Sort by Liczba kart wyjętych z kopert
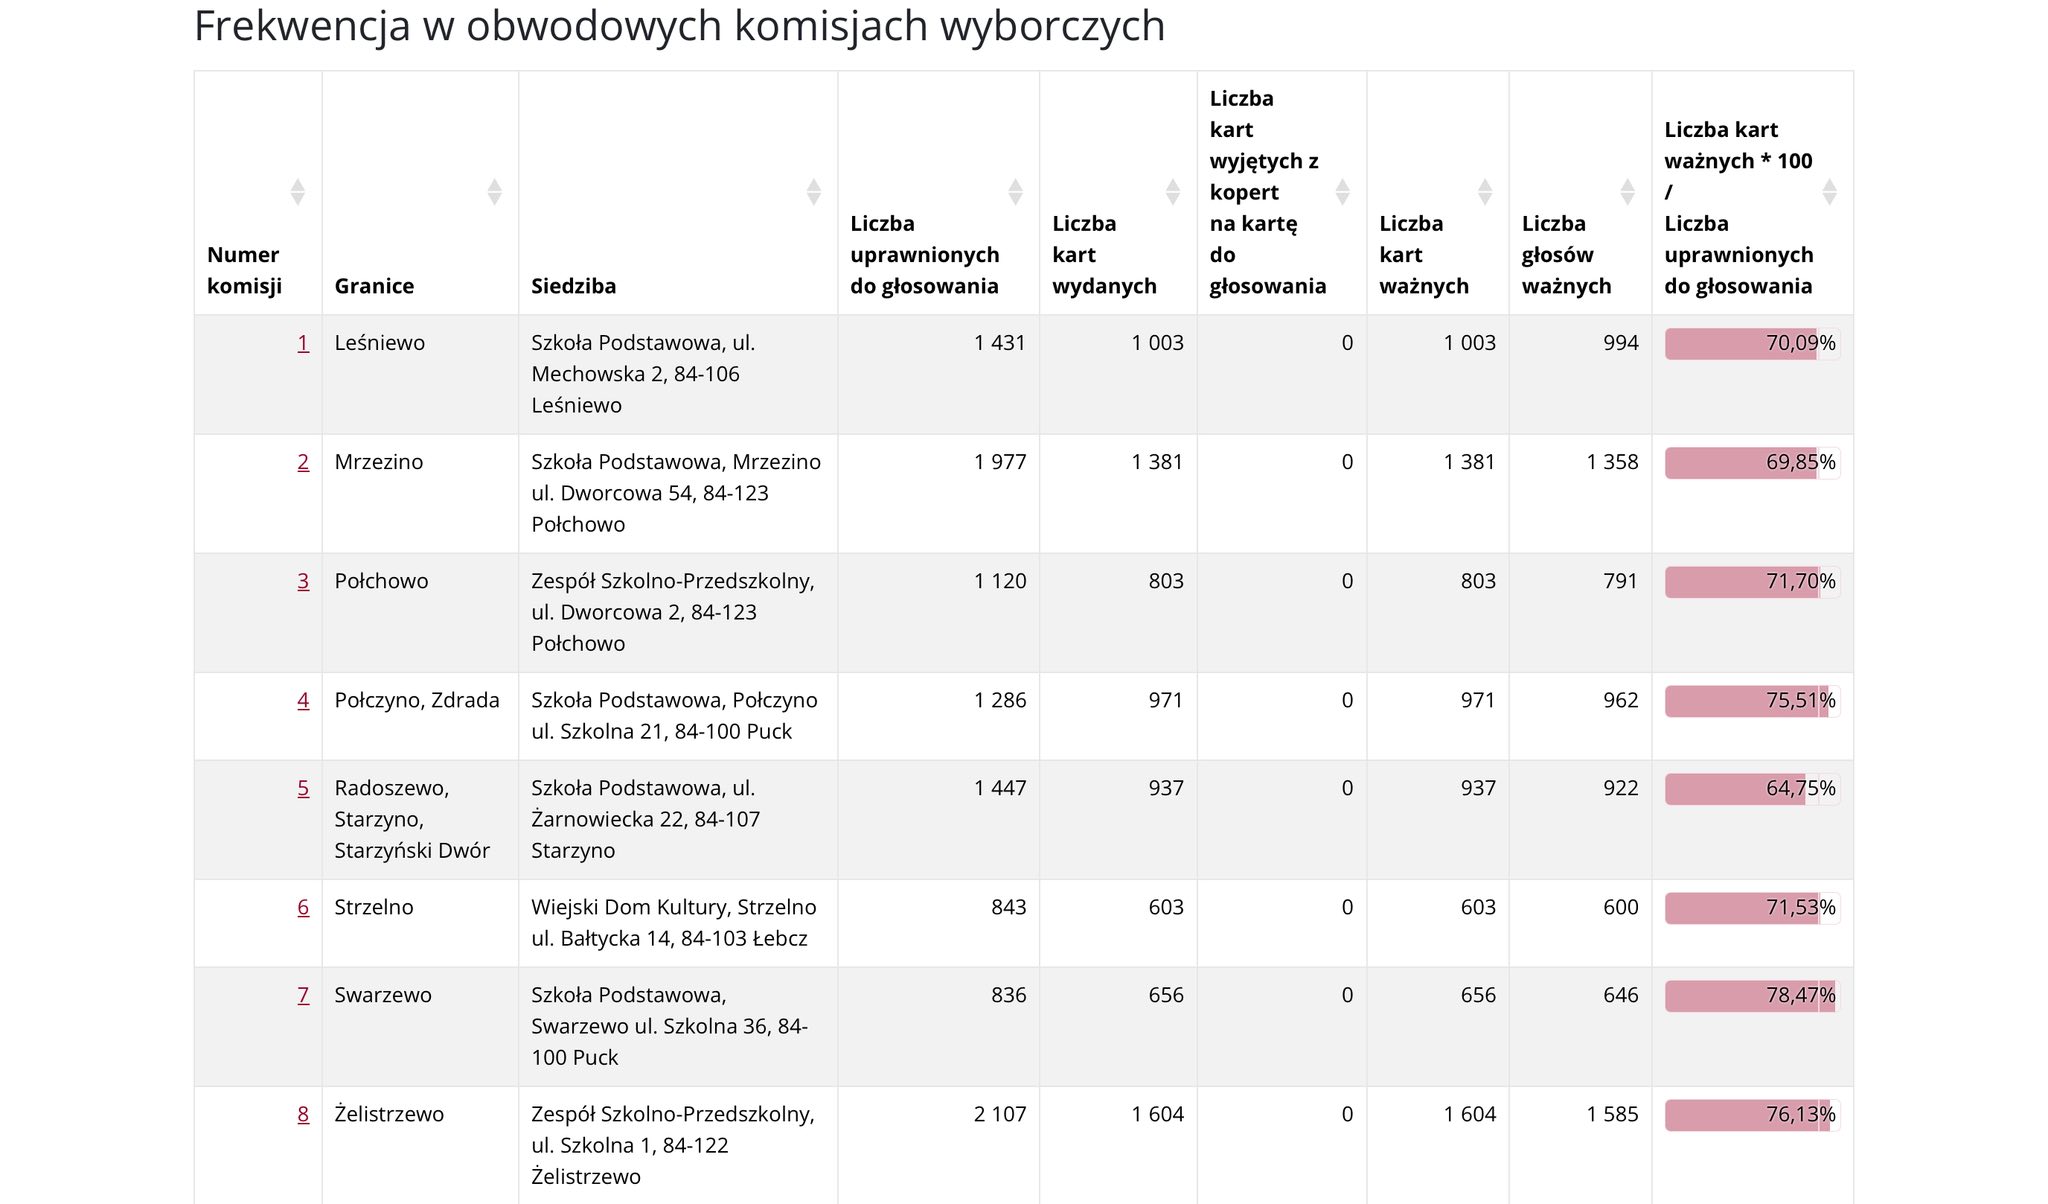Image resolution: width=2048 pixels, height=1204 pixels. click(x=1342, y=192)
